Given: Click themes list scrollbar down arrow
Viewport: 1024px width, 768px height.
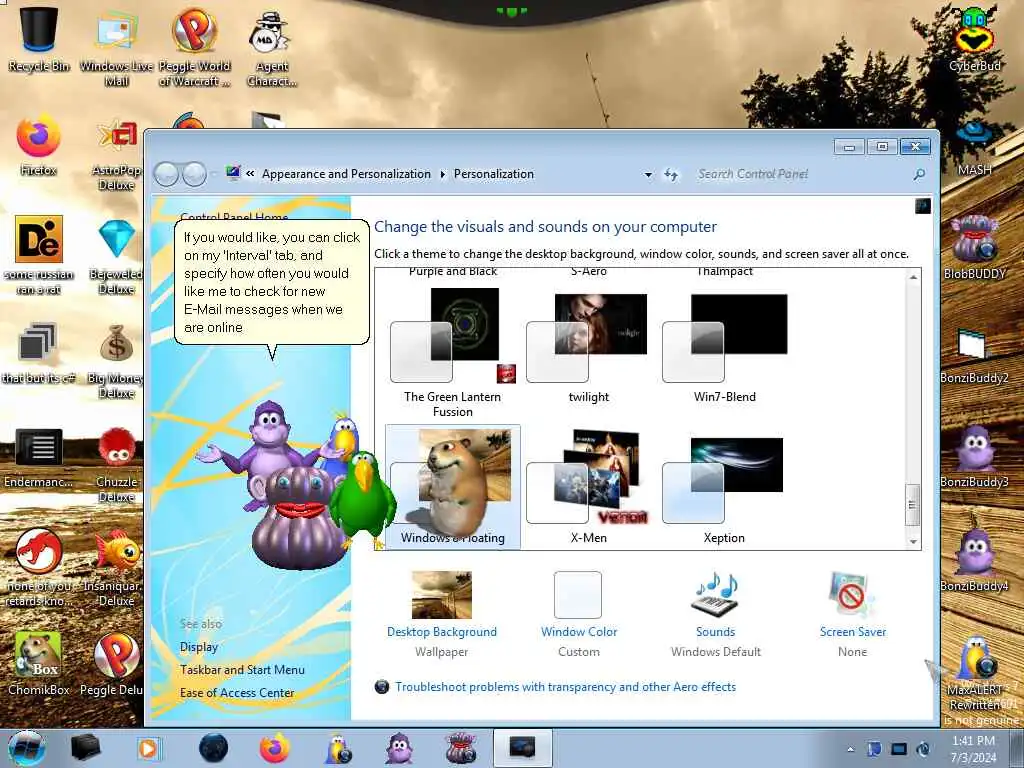Looking at the screenshot, I should coord(913,541).
